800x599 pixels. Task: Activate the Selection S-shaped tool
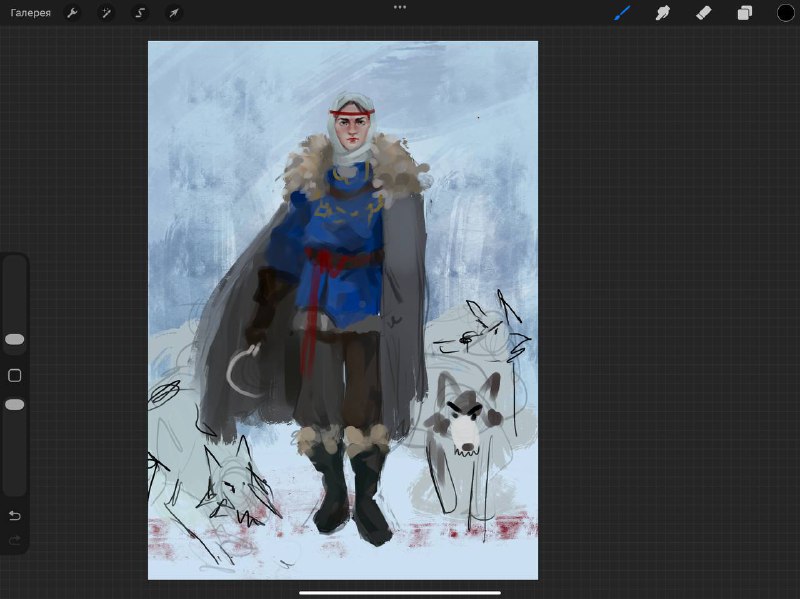[x=140, y=13]
